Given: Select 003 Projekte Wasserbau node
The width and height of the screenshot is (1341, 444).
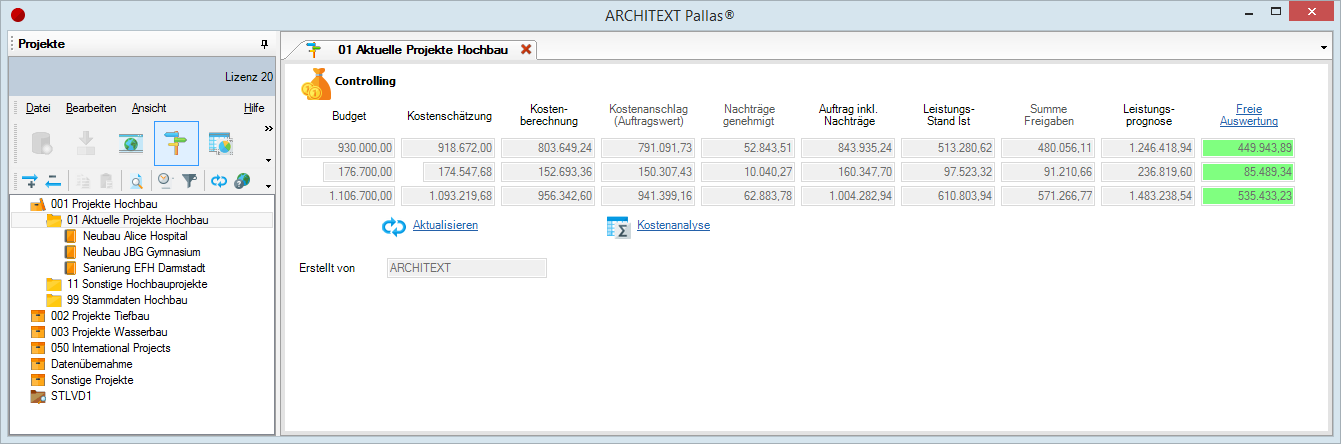Looking at the screenshot, I should tap(108, 332).
